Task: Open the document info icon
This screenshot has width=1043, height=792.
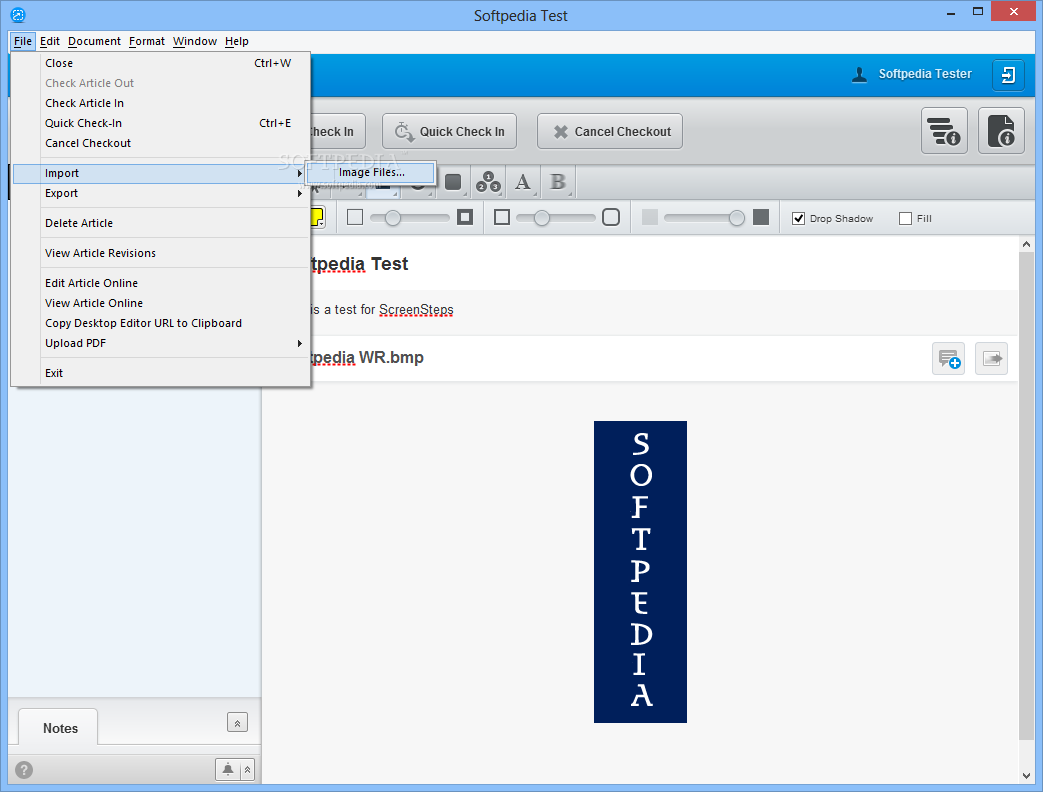Action: coord(1001,131)
